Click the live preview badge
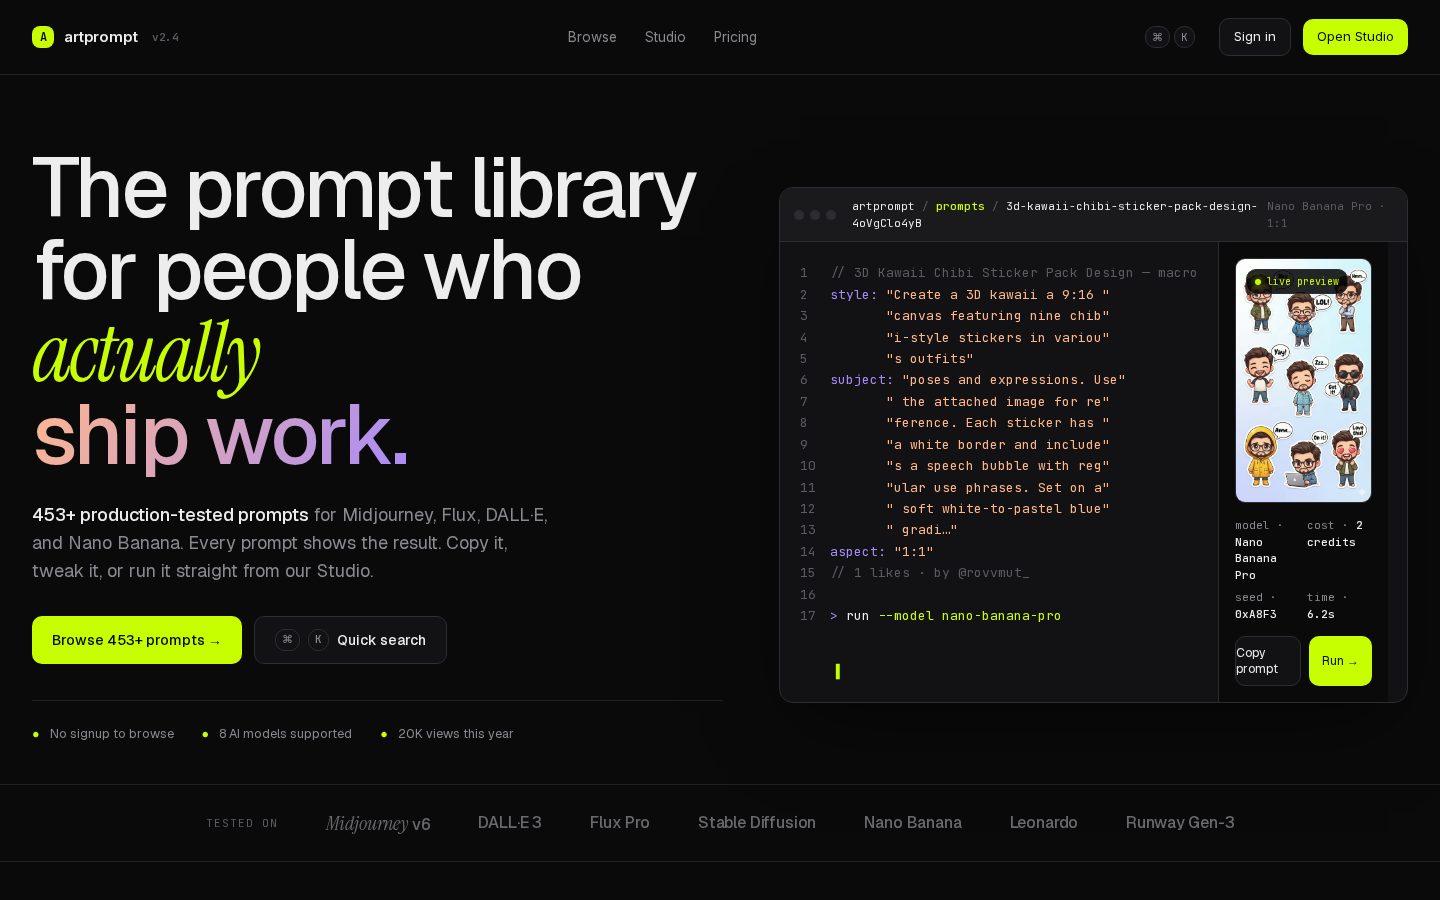 [1296, 282]
